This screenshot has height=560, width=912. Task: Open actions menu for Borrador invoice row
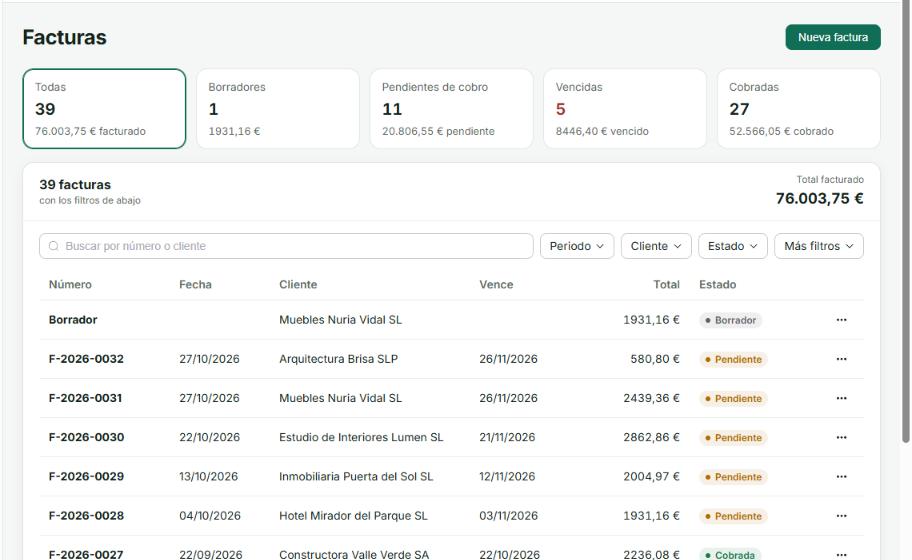click(x=841, y=320)
